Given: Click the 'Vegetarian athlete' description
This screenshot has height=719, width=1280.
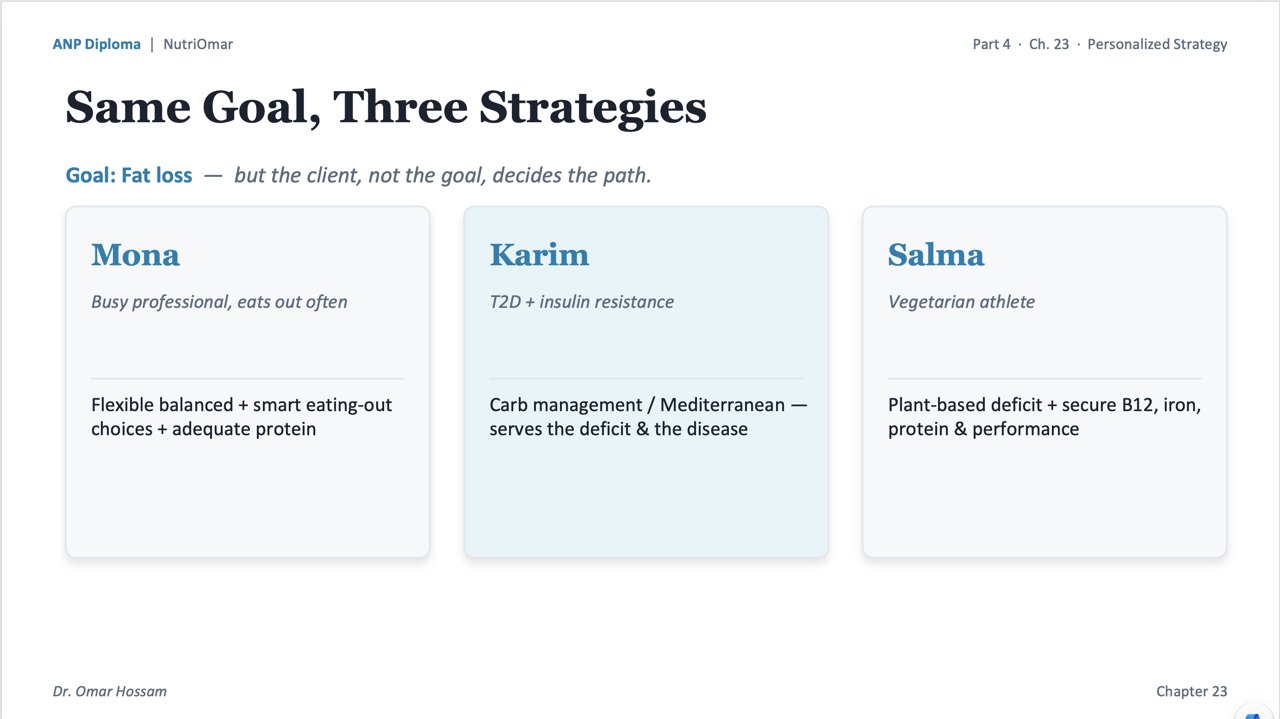Looking at the screenshot, I should [x=961, y=301].
